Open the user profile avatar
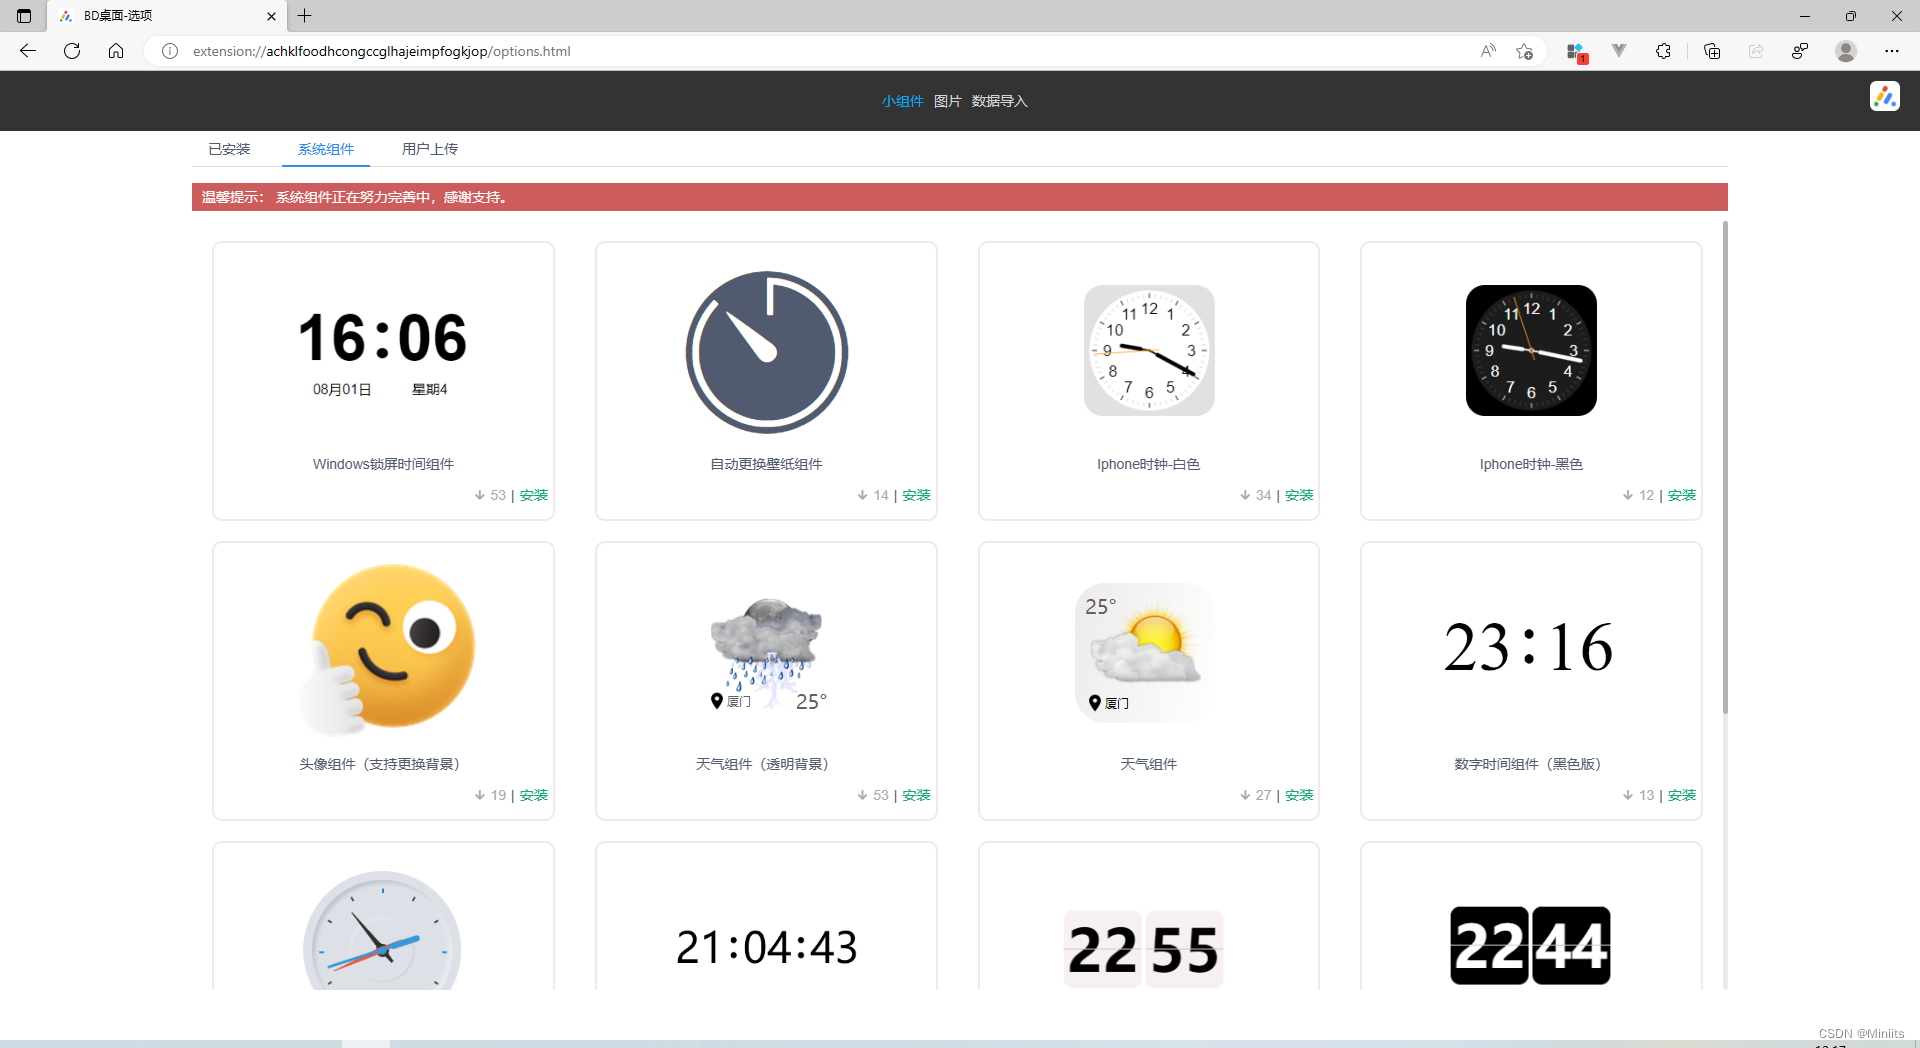This screenshot has width=1920, height=1048. 1846,51
